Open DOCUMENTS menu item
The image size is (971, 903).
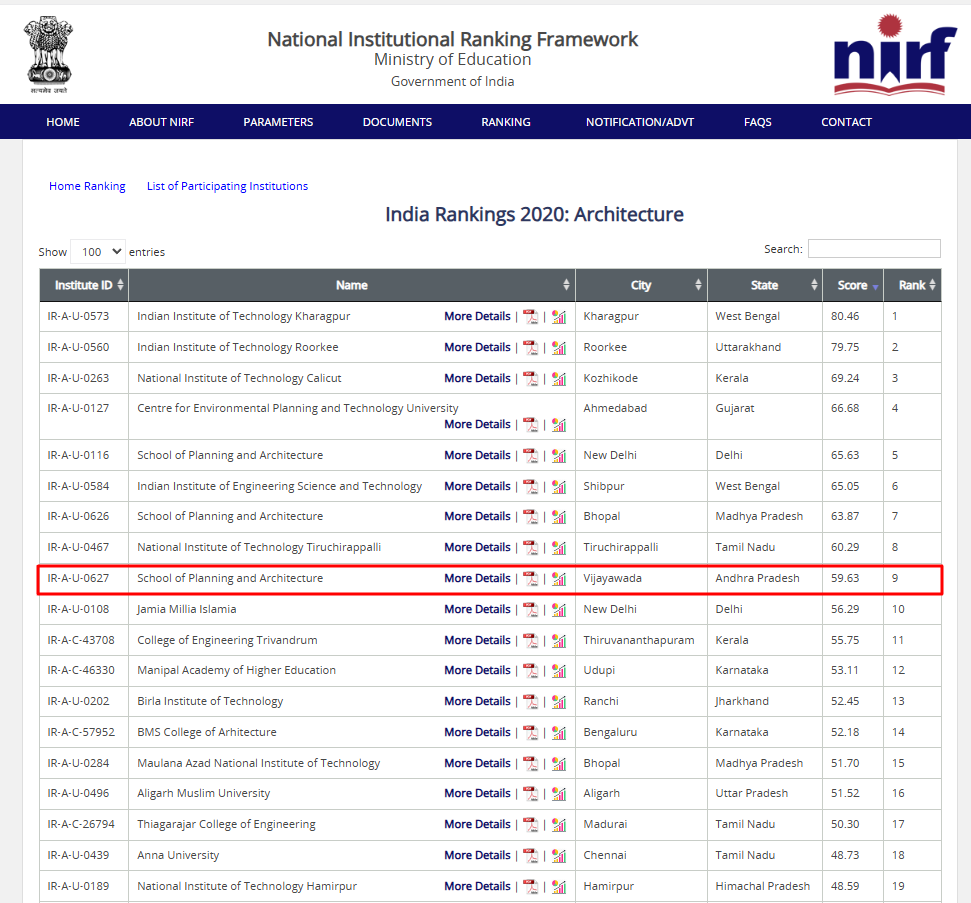pos(397,122)
